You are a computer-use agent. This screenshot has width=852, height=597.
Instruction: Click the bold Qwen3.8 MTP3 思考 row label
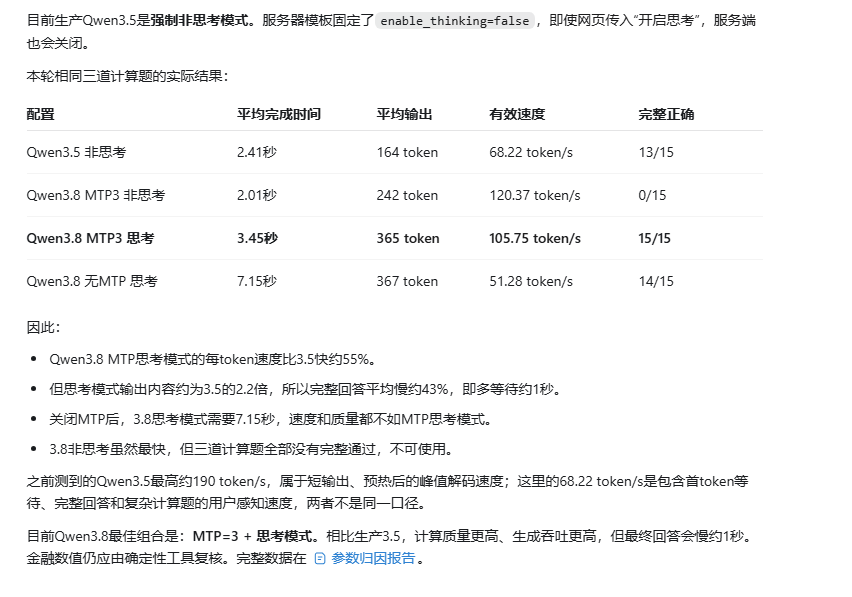[90, 238]
